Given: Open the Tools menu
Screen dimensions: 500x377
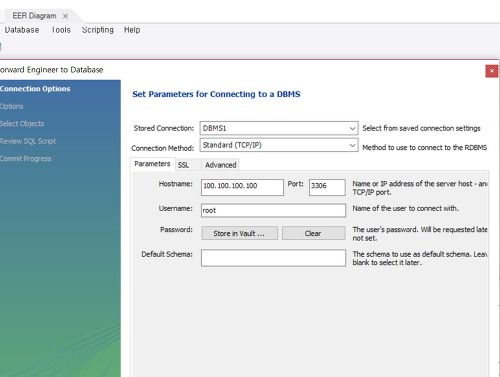Looking at the screenshot, I should coord(61,30).
